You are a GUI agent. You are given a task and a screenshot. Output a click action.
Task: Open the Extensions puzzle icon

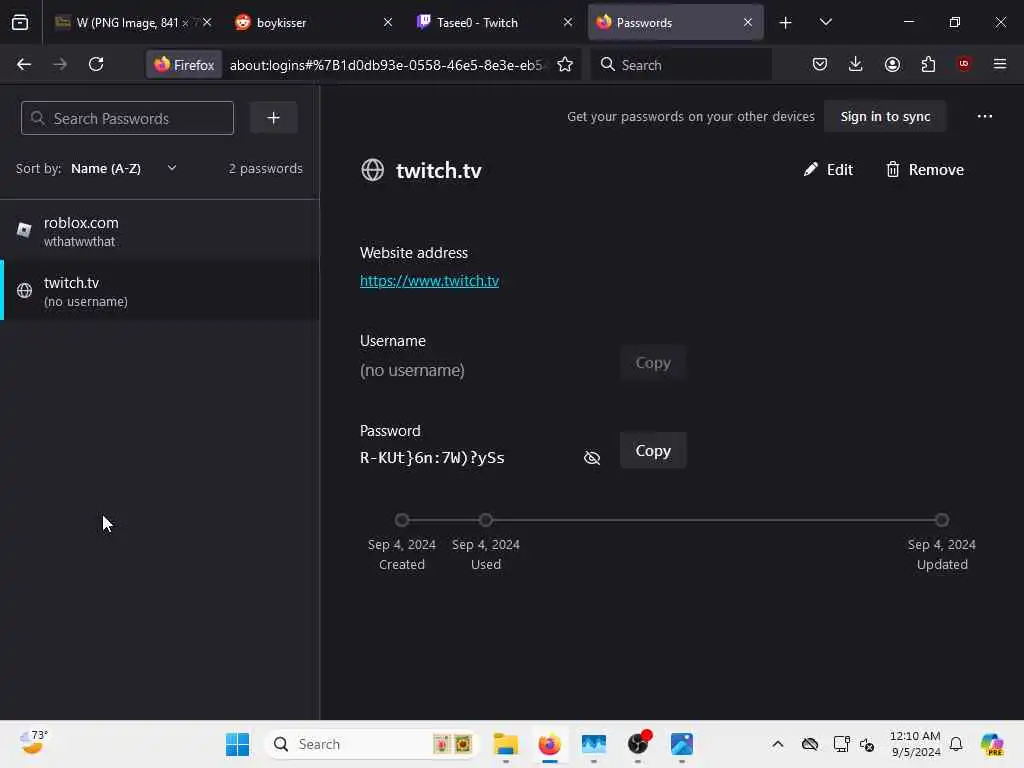[x=928, y=64]
